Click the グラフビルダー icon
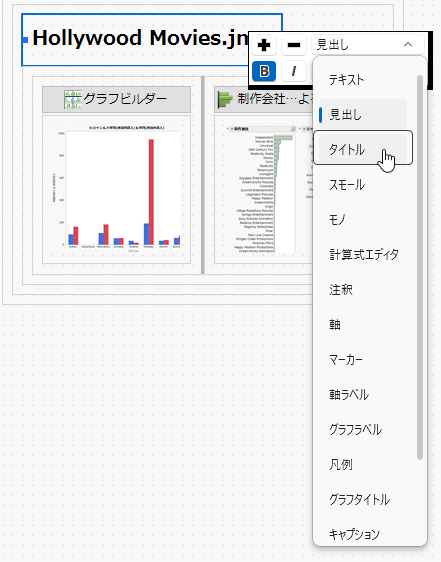 pyautogui.click(x=73, y=99)
